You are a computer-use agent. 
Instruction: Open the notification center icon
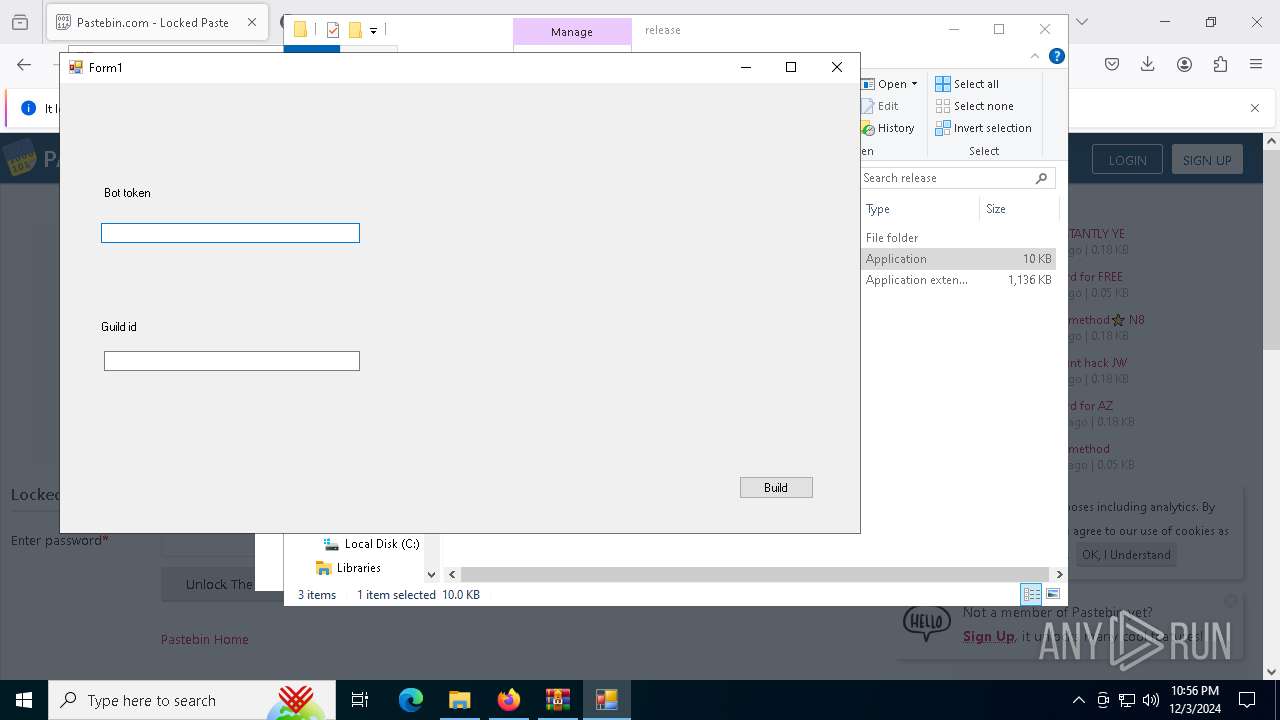tap(1247, 700)
